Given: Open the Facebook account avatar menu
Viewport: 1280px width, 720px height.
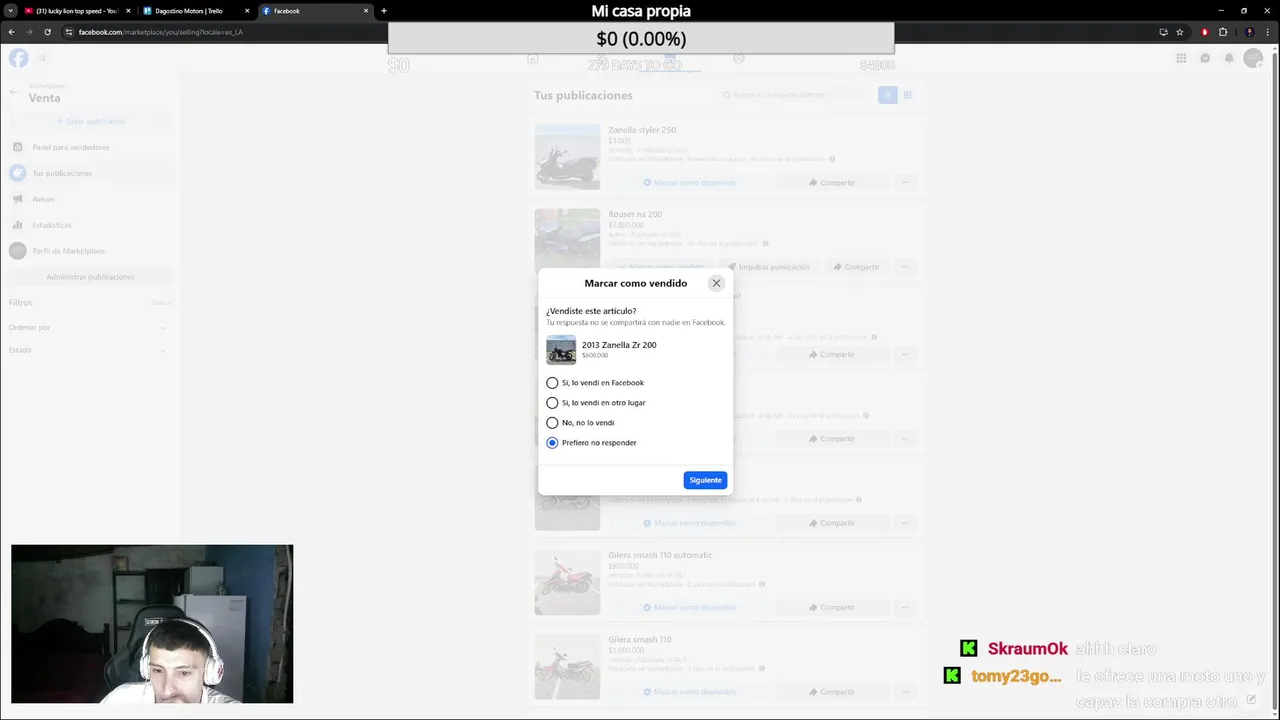Looking at the screenshot, I should [1253, 58].
